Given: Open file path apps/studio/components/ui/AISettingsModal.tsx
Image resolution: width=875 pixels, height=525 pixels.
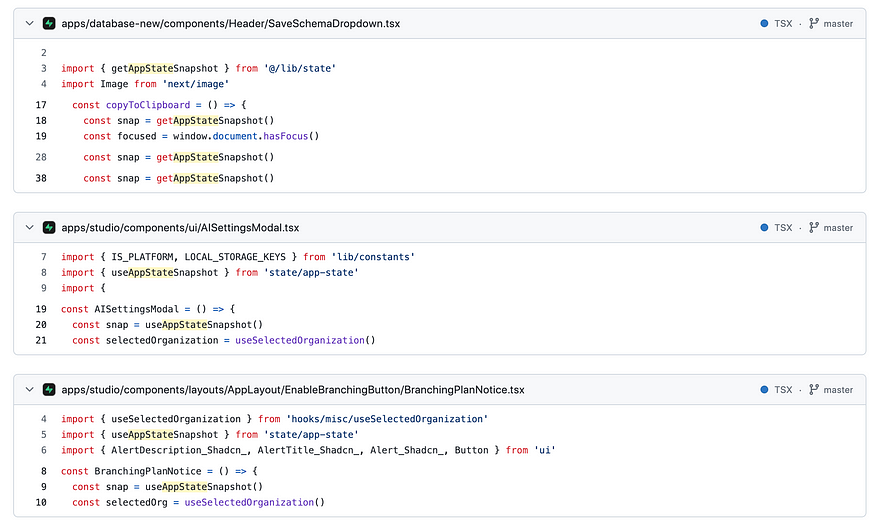Looking at the screenshot, I should point(180,228).
